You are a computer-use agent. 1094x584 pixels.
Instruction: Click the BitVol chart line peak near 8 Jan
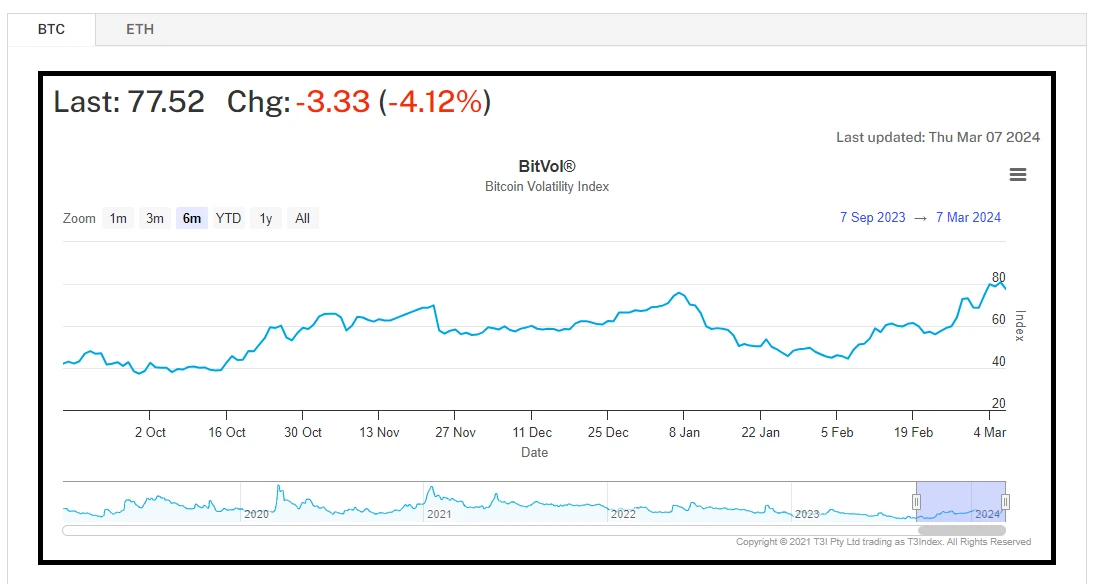point(679,293)
